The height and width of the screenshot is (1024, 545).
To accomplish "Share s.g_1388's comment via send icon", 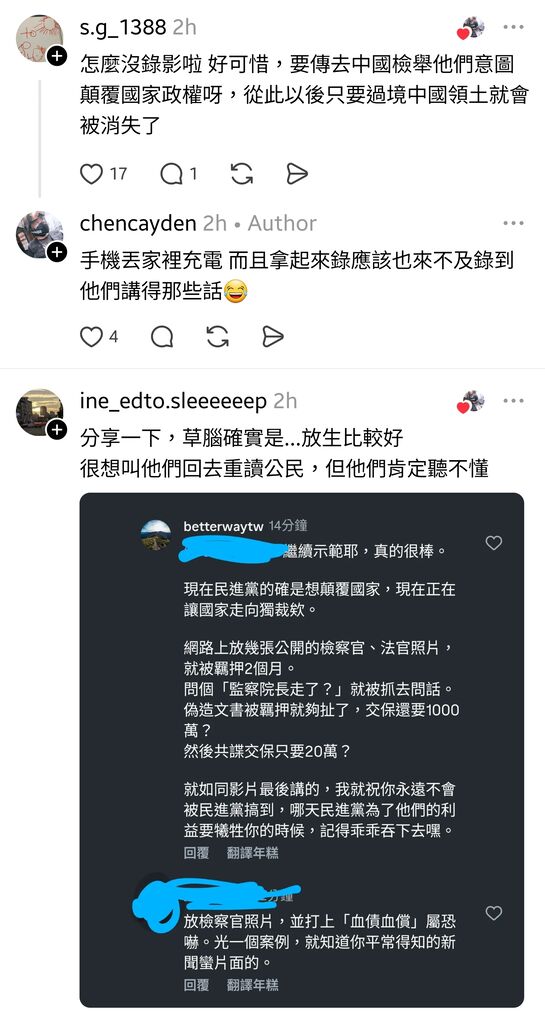I will pyautogui.click(x=296, y=173).
